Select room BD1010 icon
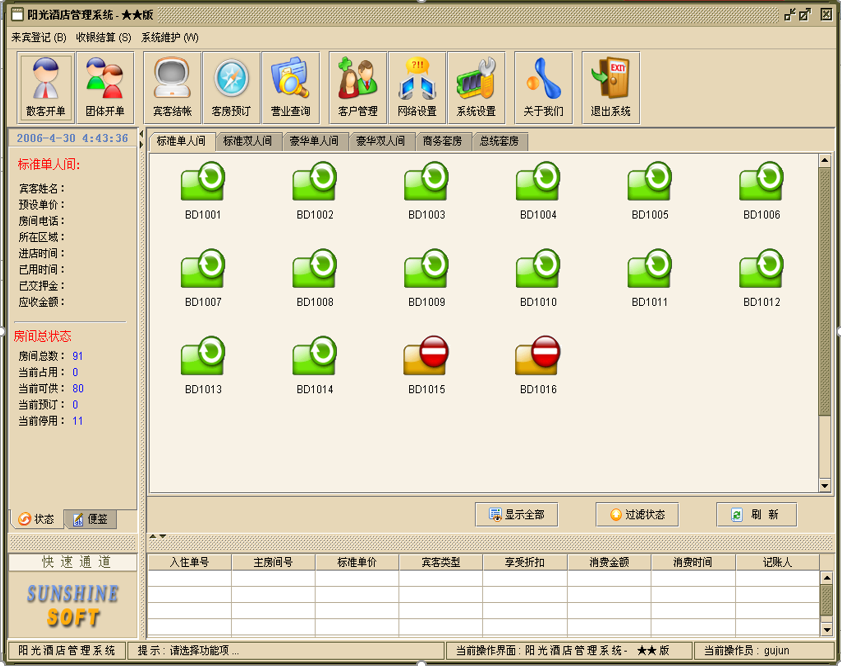The width and height of the screenshot is (841, 666). coord(538,269)
